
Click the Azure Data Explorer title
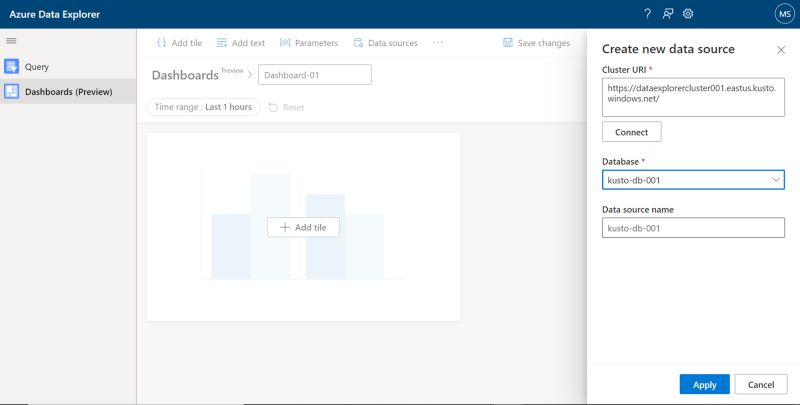55,14
